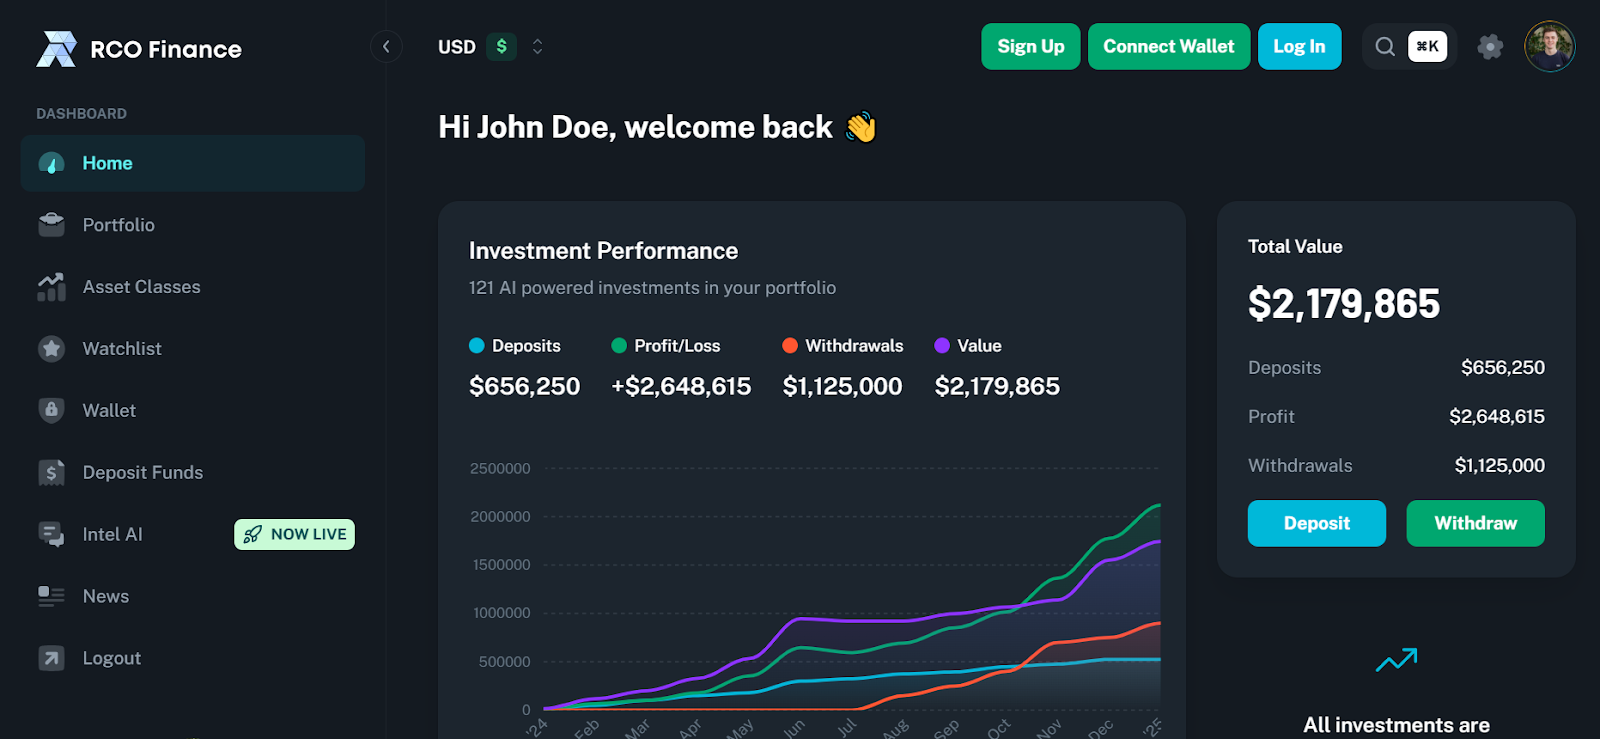Open the user profile avatar menu

(1549, 47)
